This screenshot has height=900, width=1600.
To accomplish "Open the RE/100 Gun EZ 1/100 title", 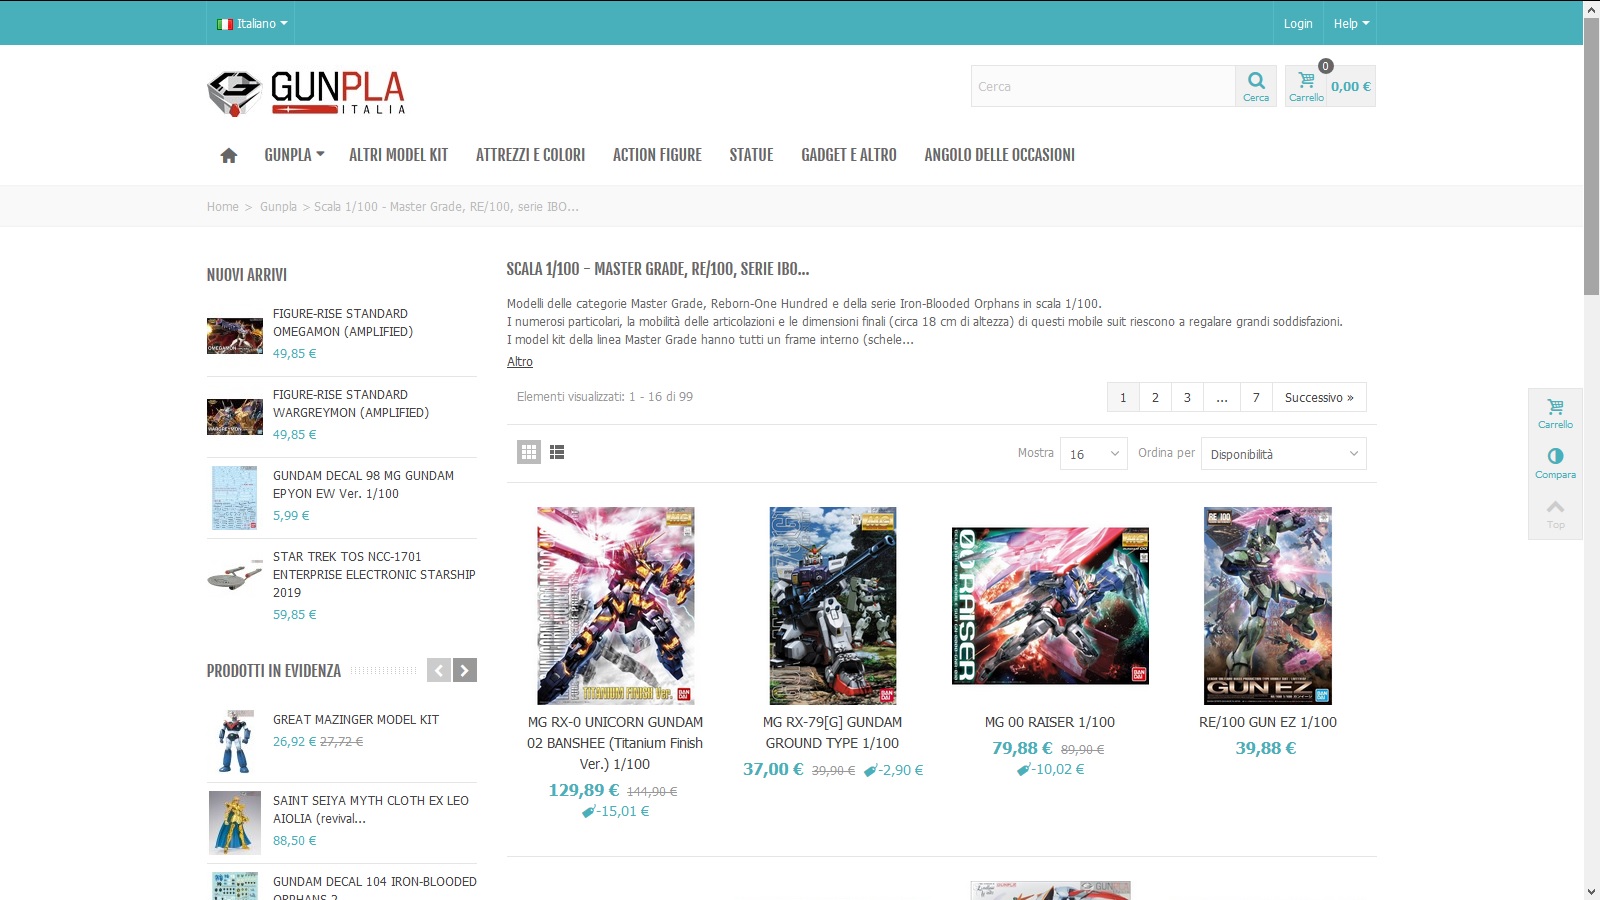I will click(1268, 722).
